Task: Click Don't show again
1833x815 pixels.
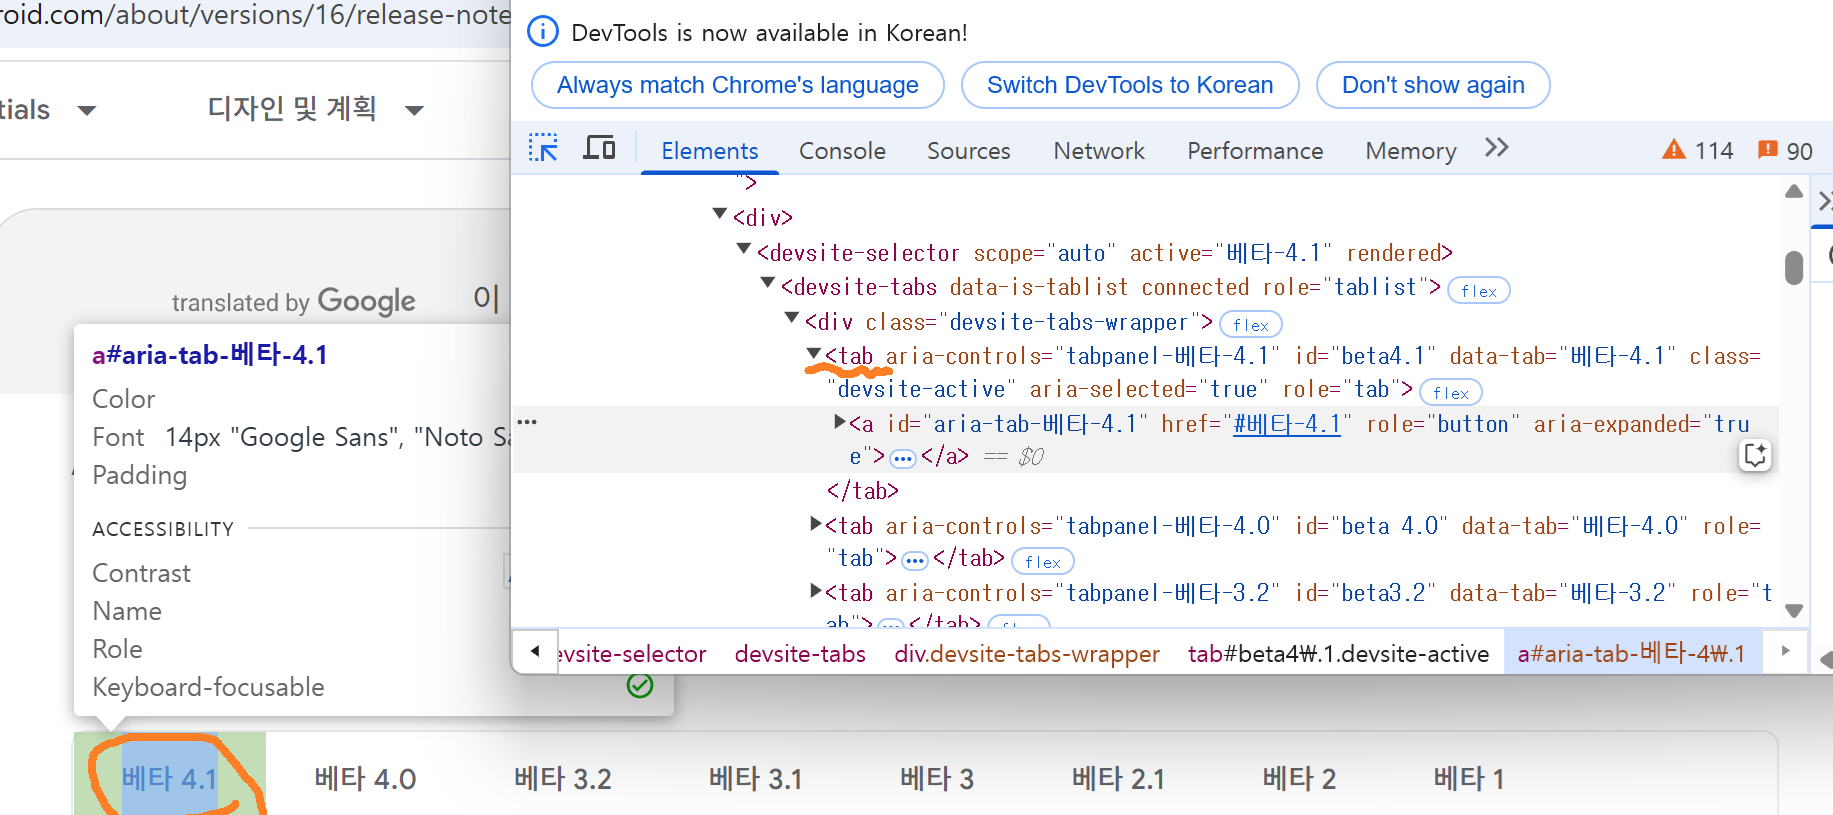Action: (1433, 85)
